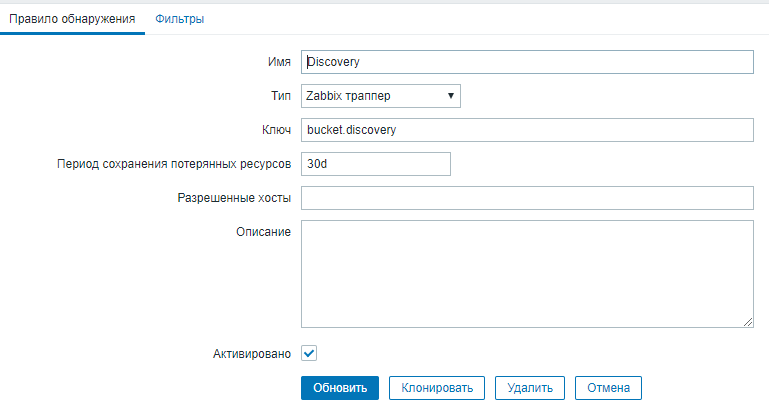Click the Период сохранения потерянных ресурсов label
Viewport: 769px width, 415px height.
click(174, 164)
